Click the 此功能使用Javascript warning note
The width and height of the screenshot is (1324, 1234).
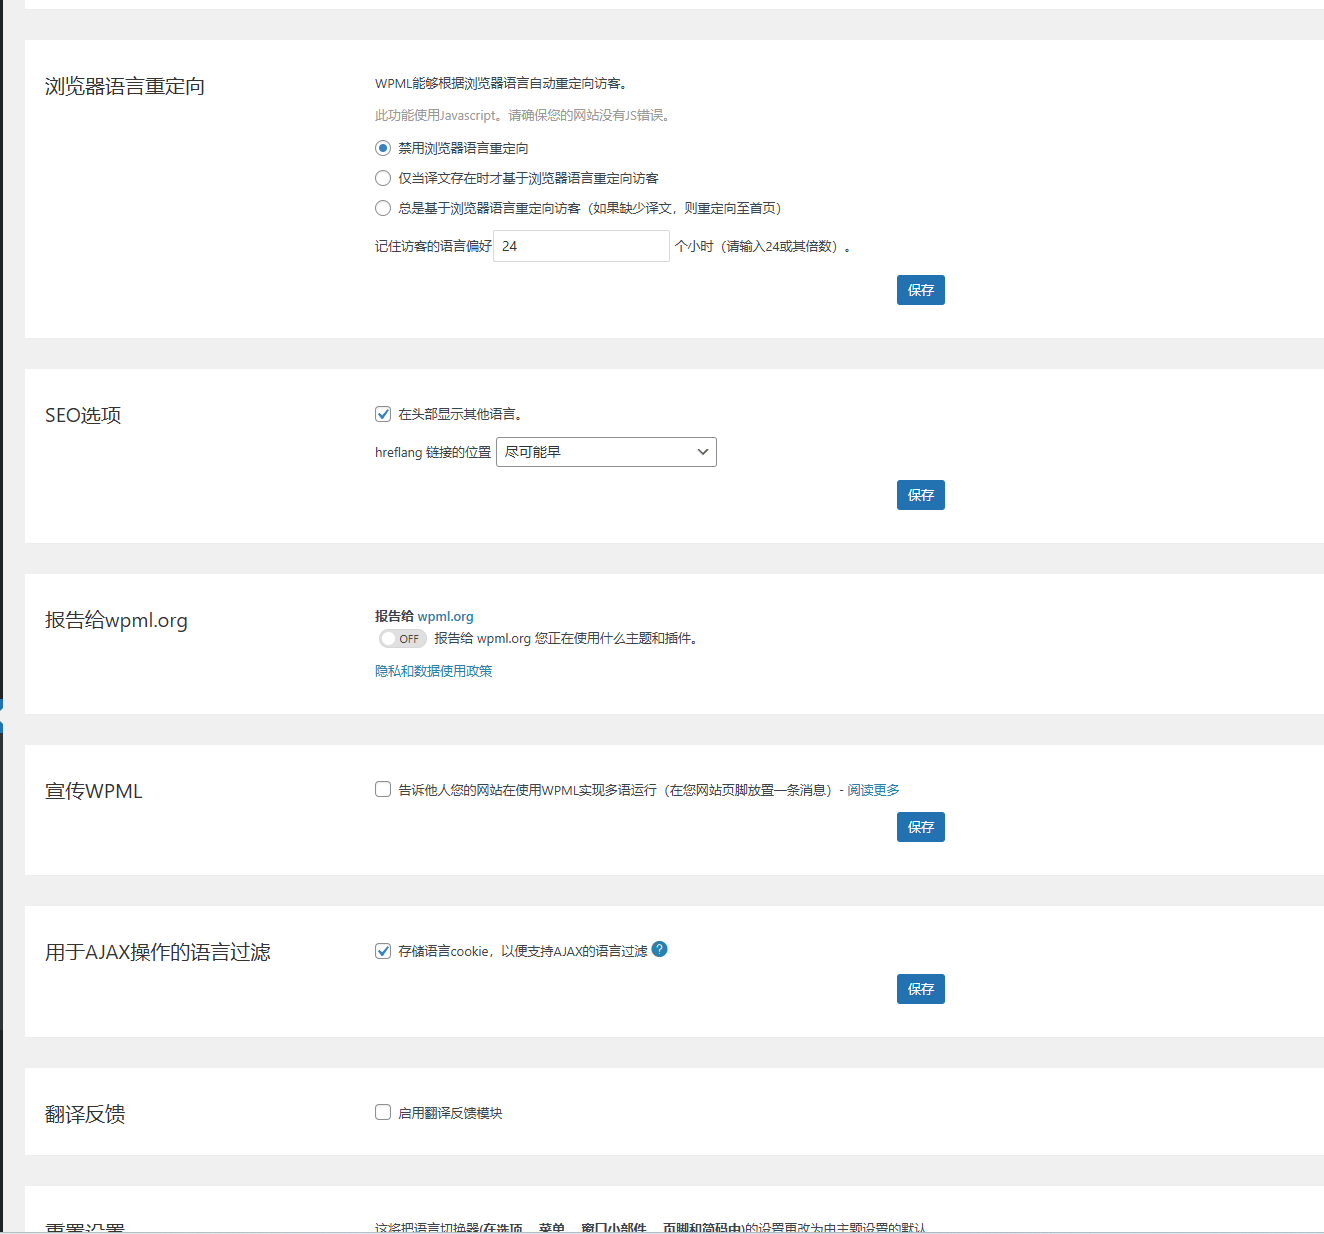(x=523, y=115)
